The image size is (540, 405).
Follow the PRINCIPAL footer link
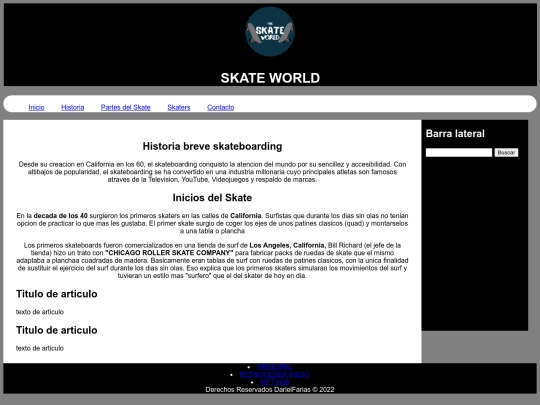click(274, 367)
